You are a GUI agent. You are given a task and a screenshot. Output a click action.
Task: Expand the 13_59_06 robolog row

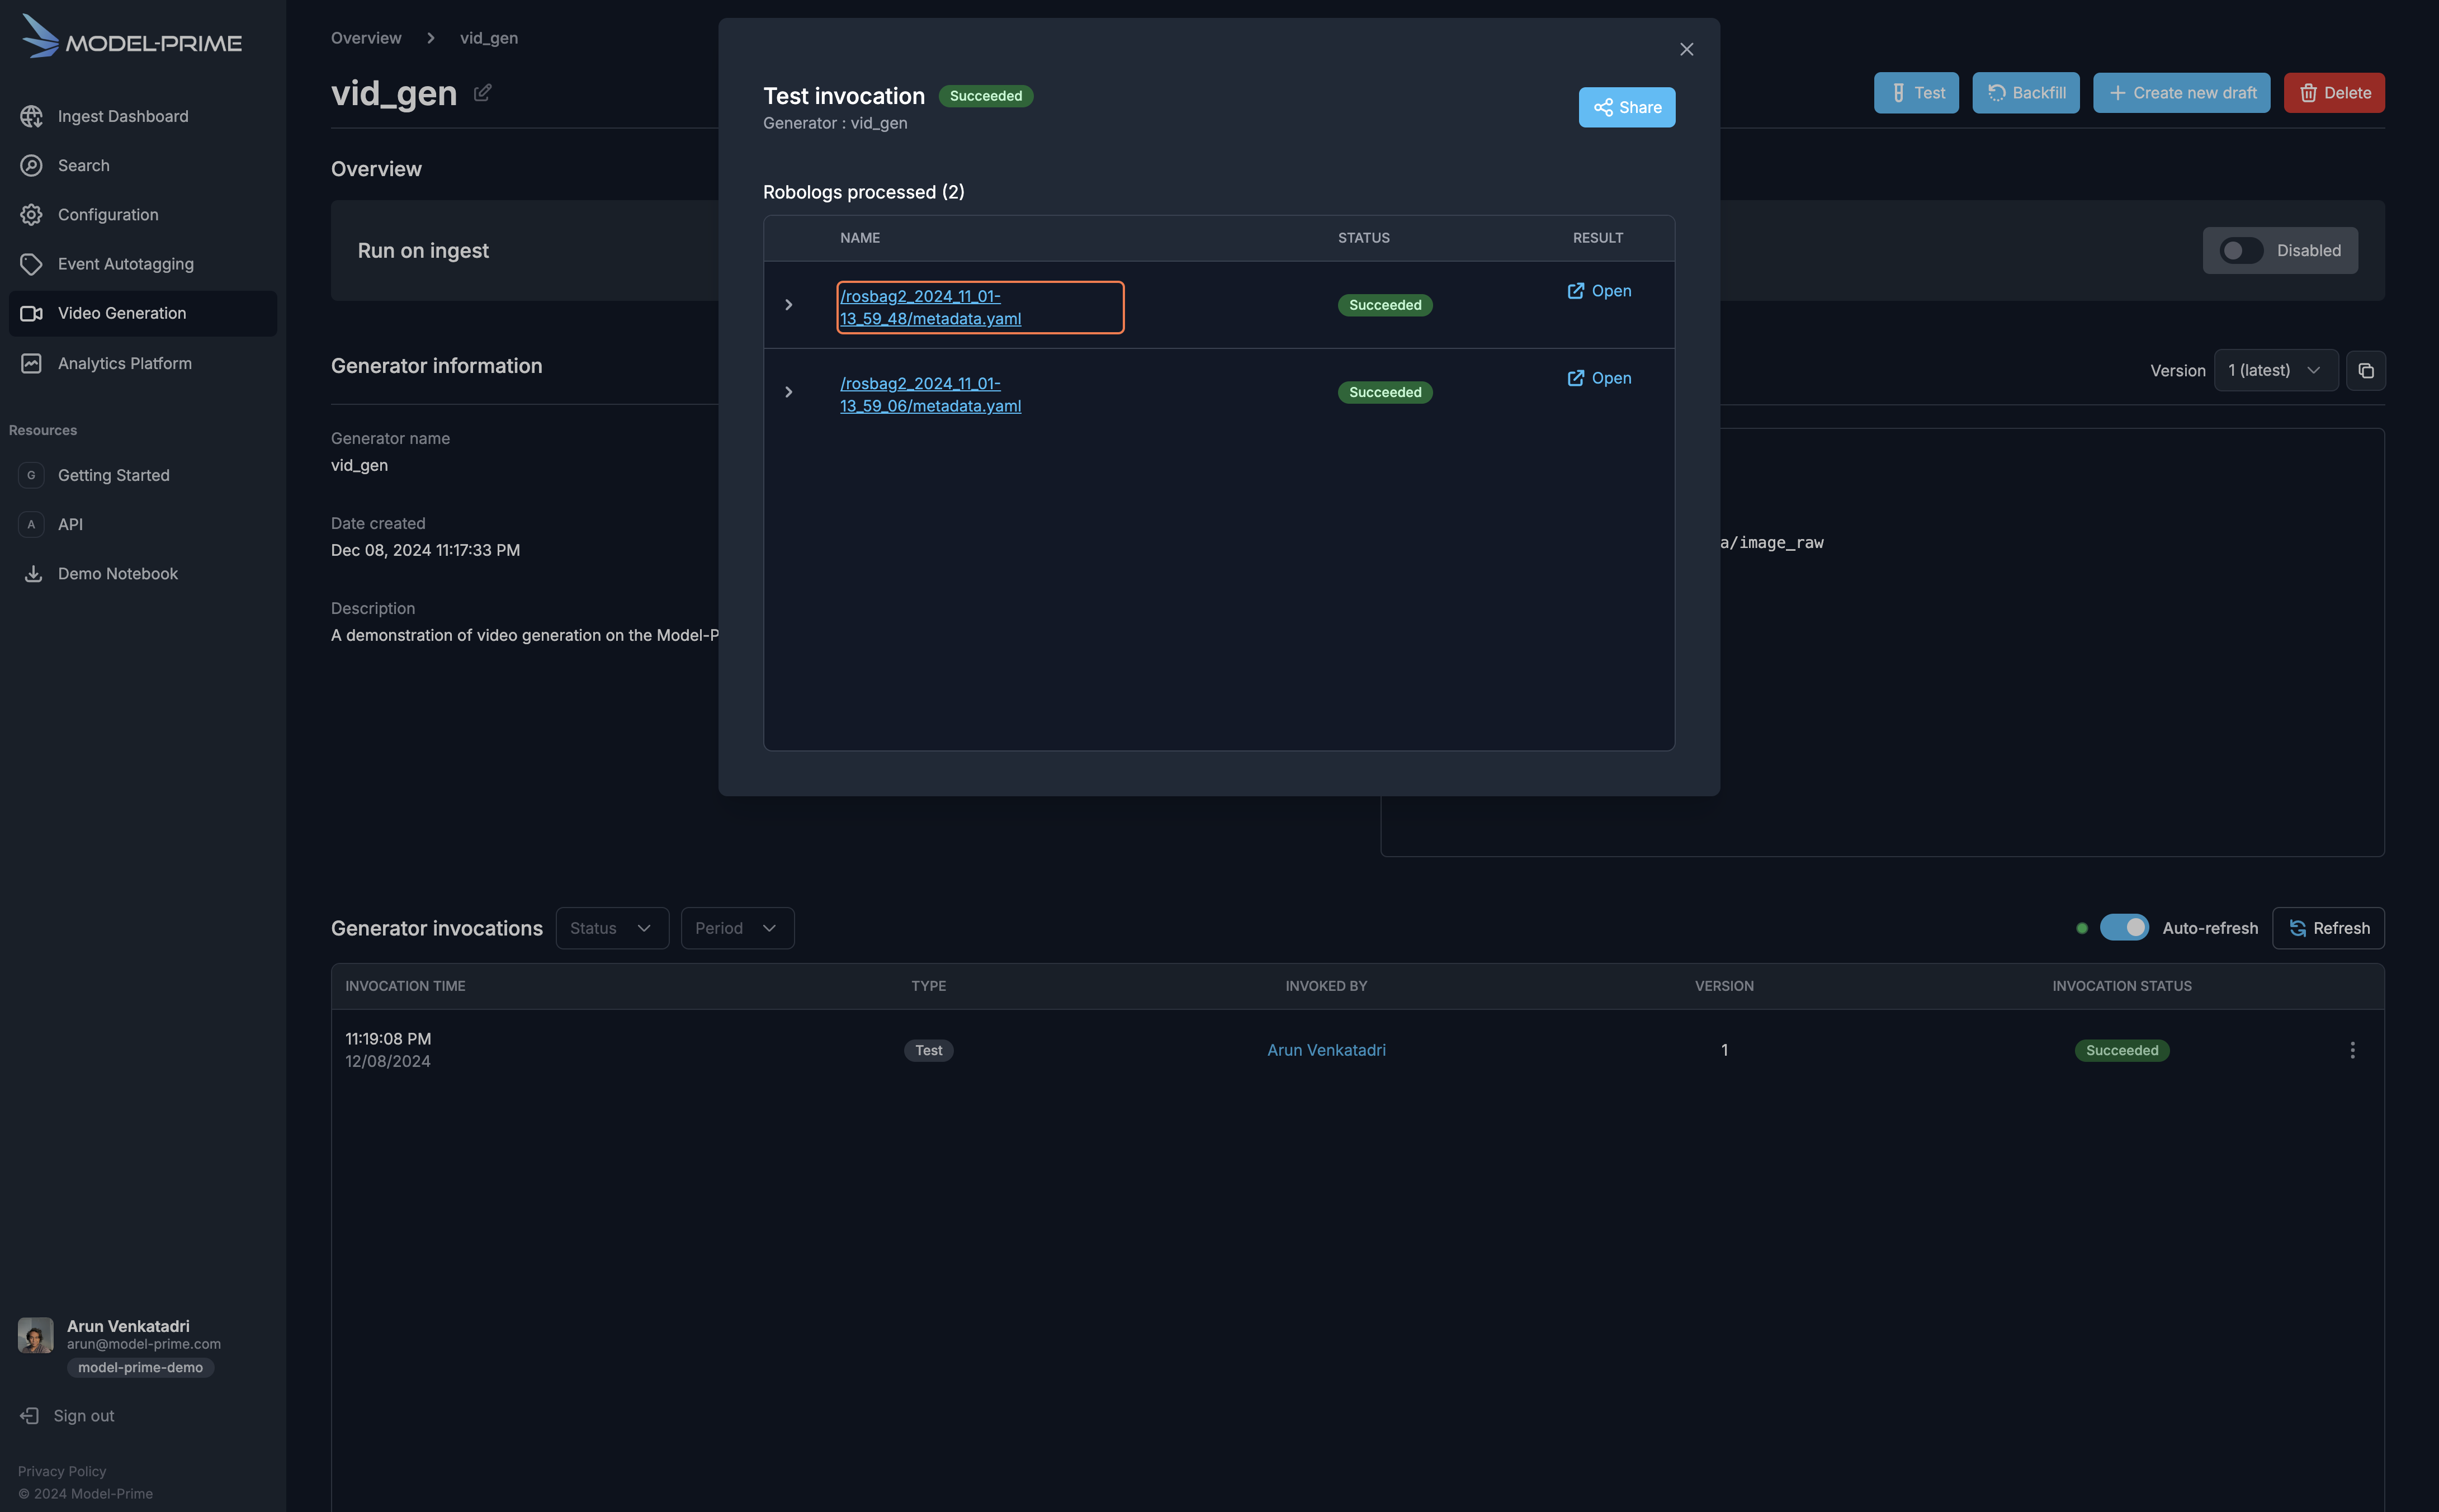tap(788, 392)
